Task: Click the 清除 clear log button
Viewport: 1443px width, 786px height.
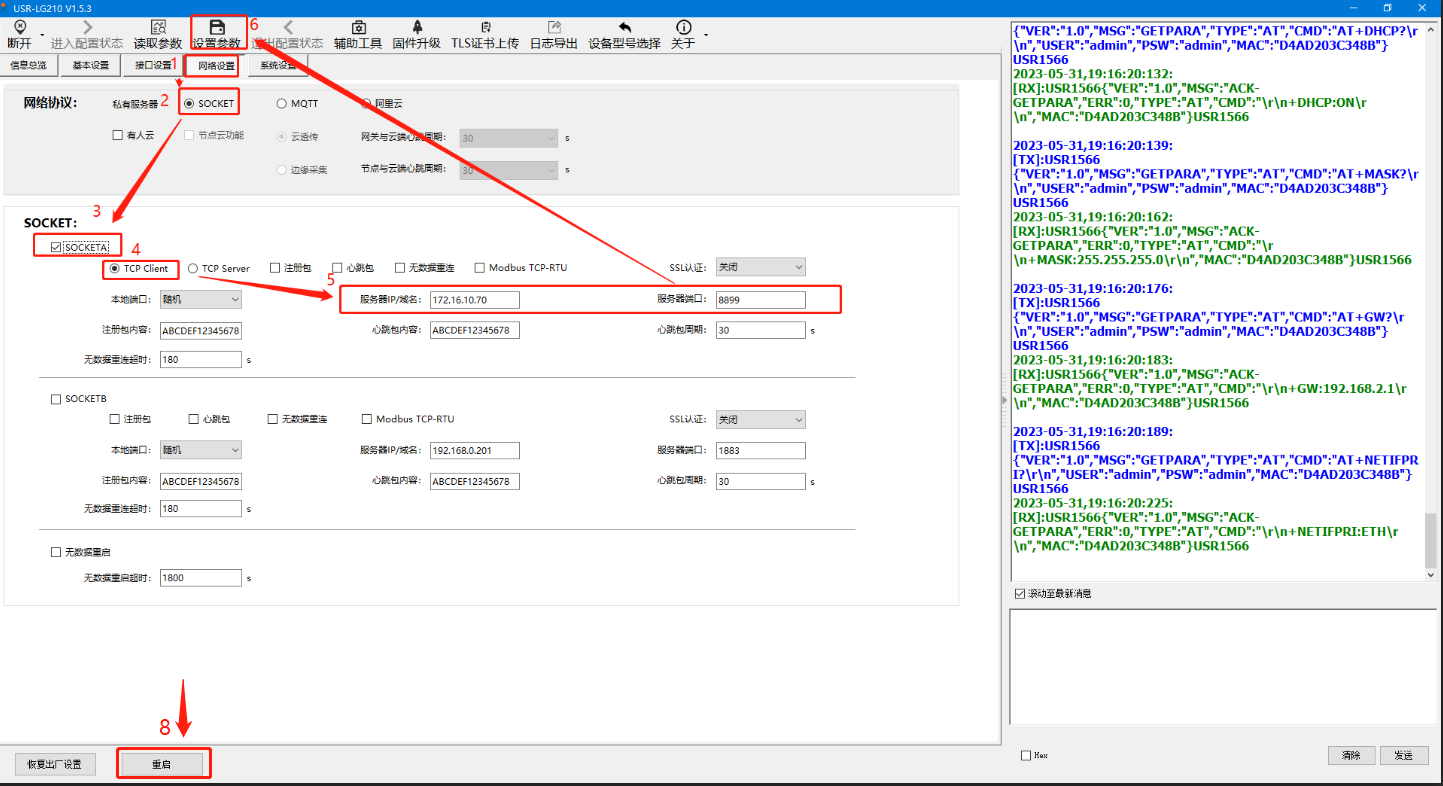Action: click(1351, 755)
